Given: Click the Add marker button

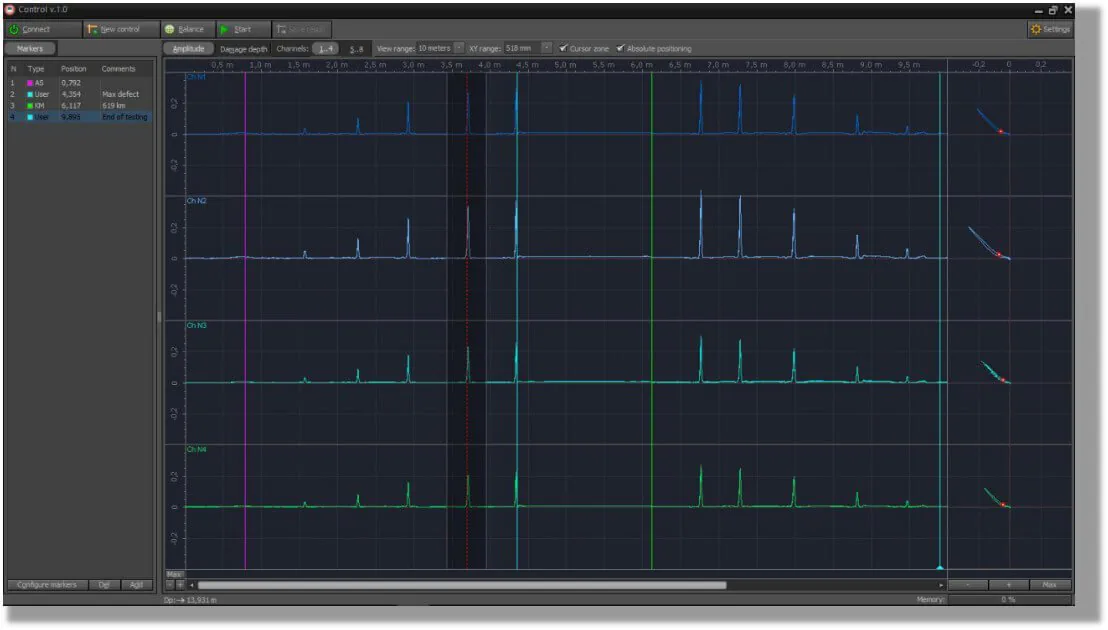Looking at the screenshot, I should tap(136, 585).
